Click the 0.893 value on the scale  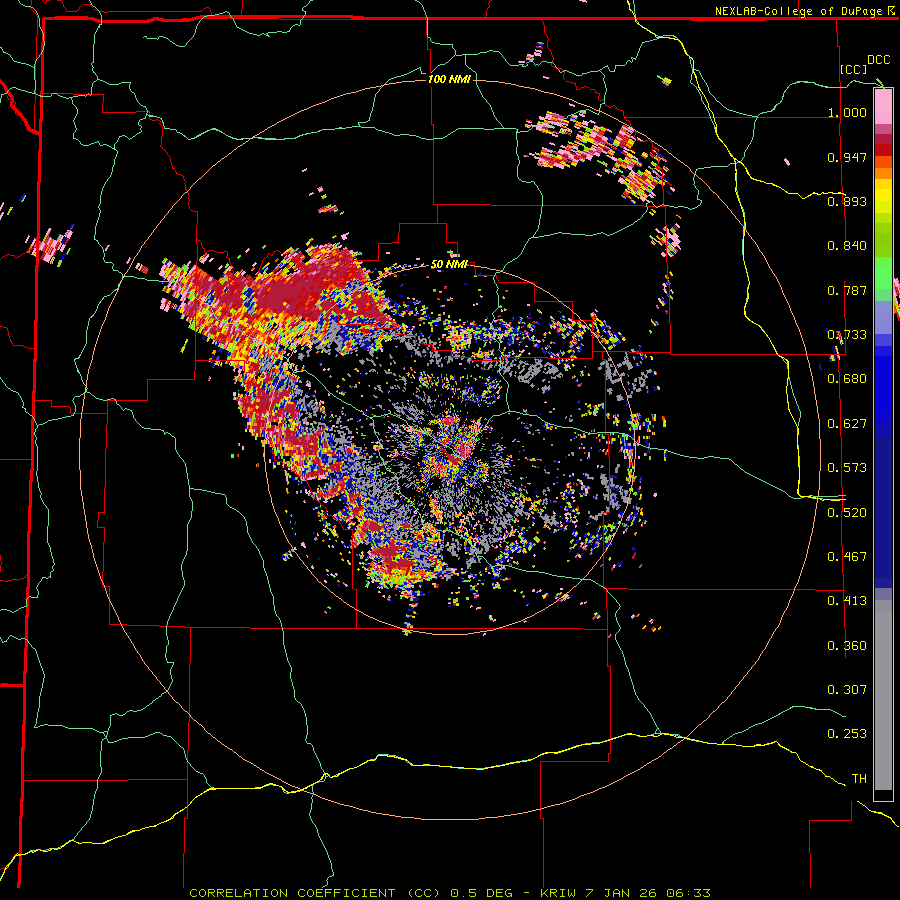click(x=847, y=201)
